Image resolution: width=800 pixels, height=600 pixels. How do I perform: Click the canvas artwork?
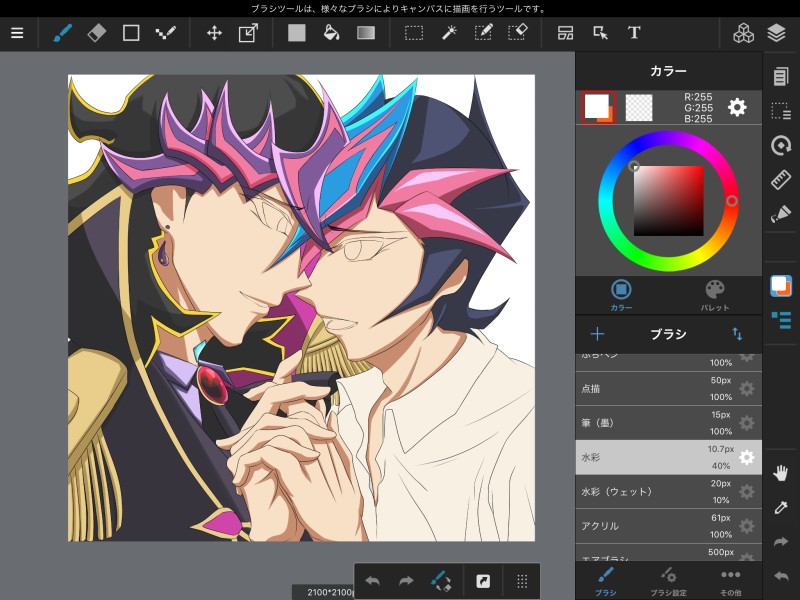[x=302, y=308]
